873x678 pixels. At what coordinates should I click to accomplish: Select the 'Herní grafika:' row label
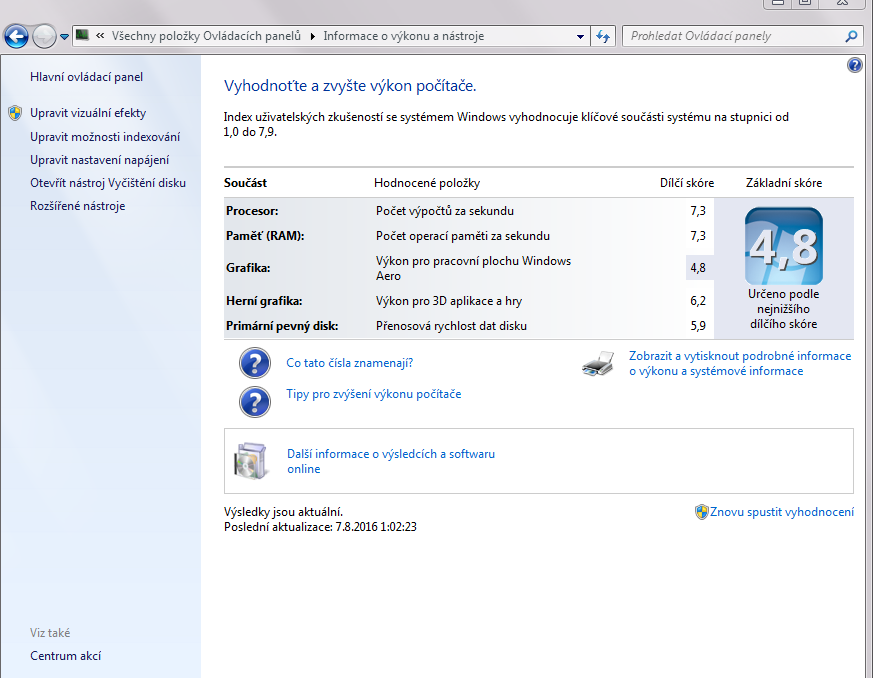click(264, 301)
